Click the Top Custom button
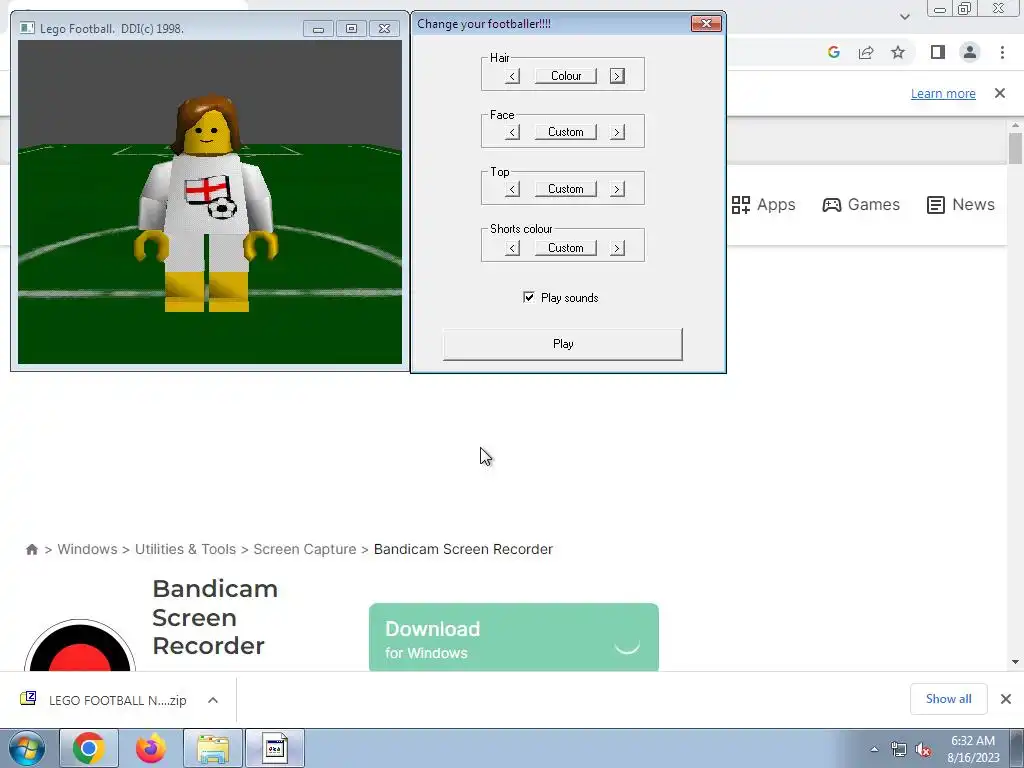This screenshot has width=1024, height=768. [x=566, y=189]
